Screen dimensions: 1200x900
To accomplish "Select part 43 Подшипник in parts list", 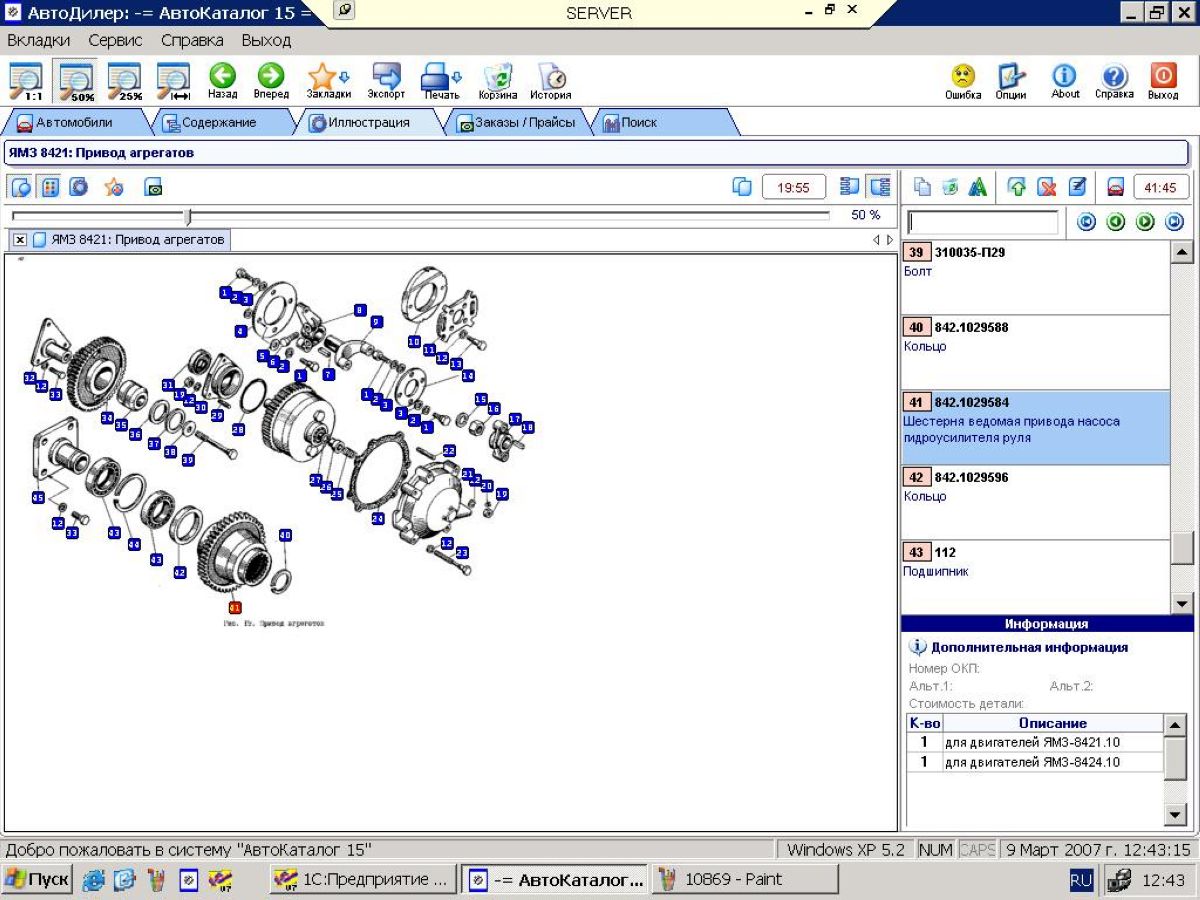I will pyautogui.click(x=1035, y=577).
